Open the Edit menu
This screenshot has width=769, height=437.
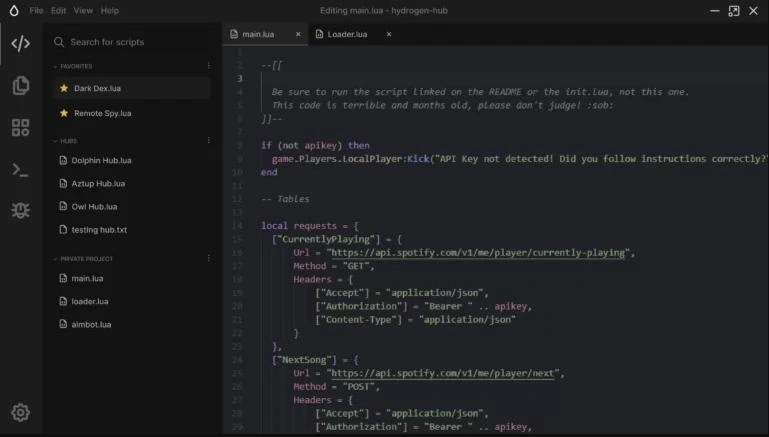[58, 10]
